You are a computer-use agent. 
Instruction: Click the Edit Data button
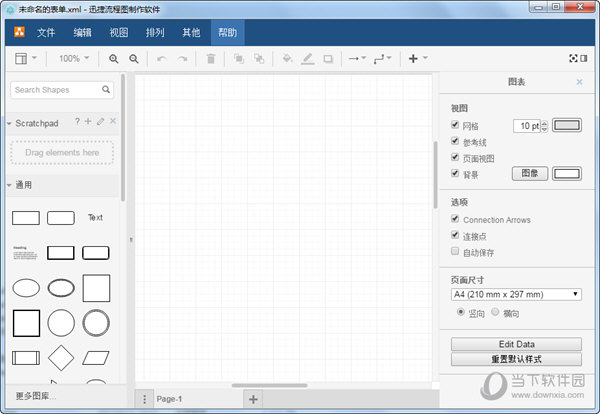pos(516,344)
